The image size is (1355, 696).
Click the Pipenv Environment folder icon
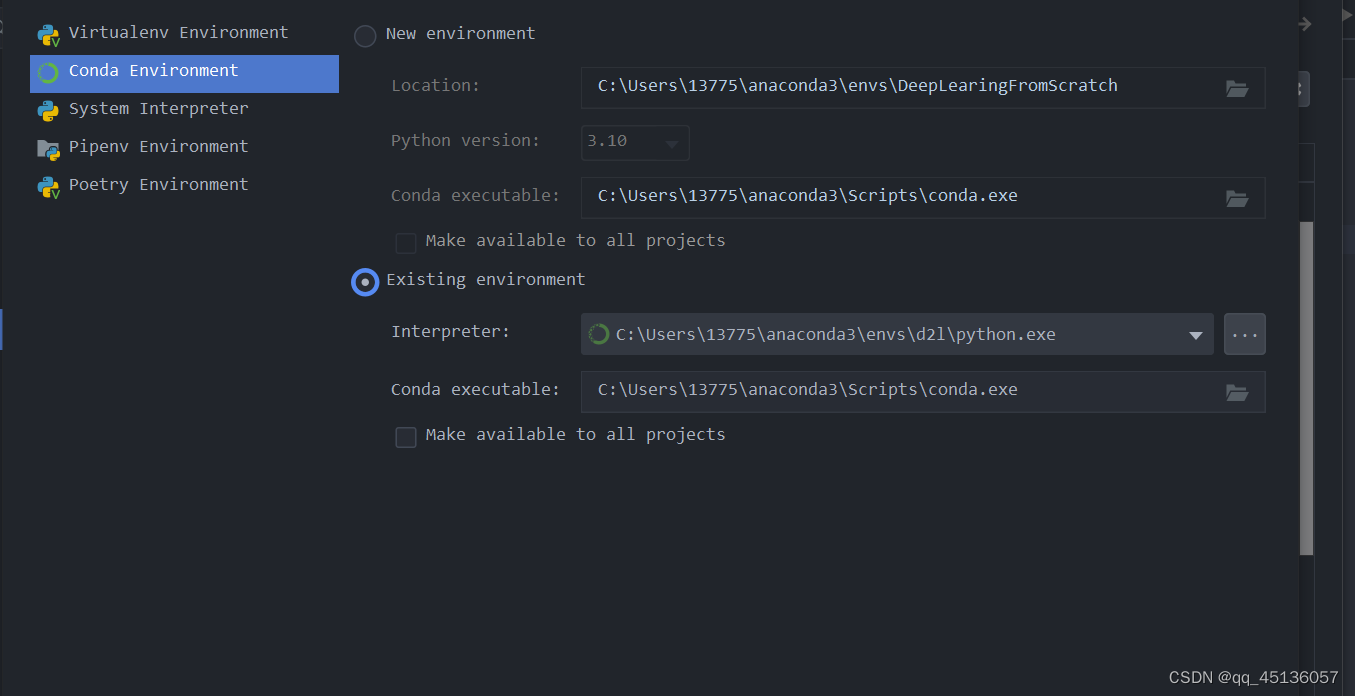pyautogui.click(x=48, y=149)
